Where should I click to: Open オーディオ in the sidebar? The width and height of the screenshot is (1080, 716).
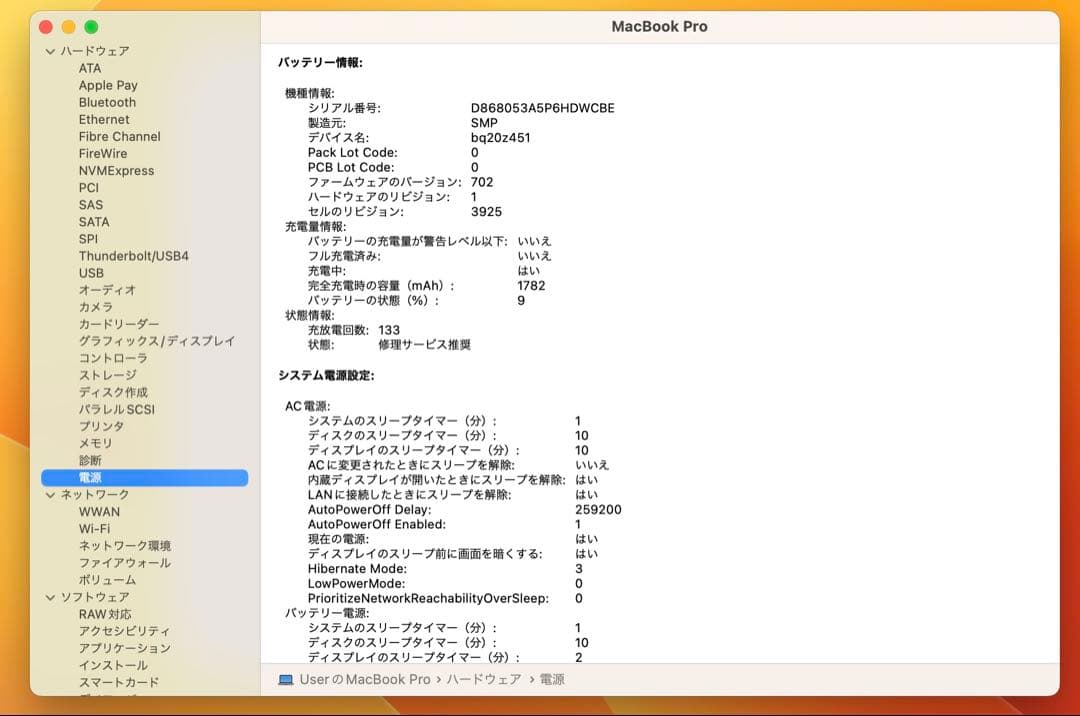pyautogui.click(x=107, y=290)
